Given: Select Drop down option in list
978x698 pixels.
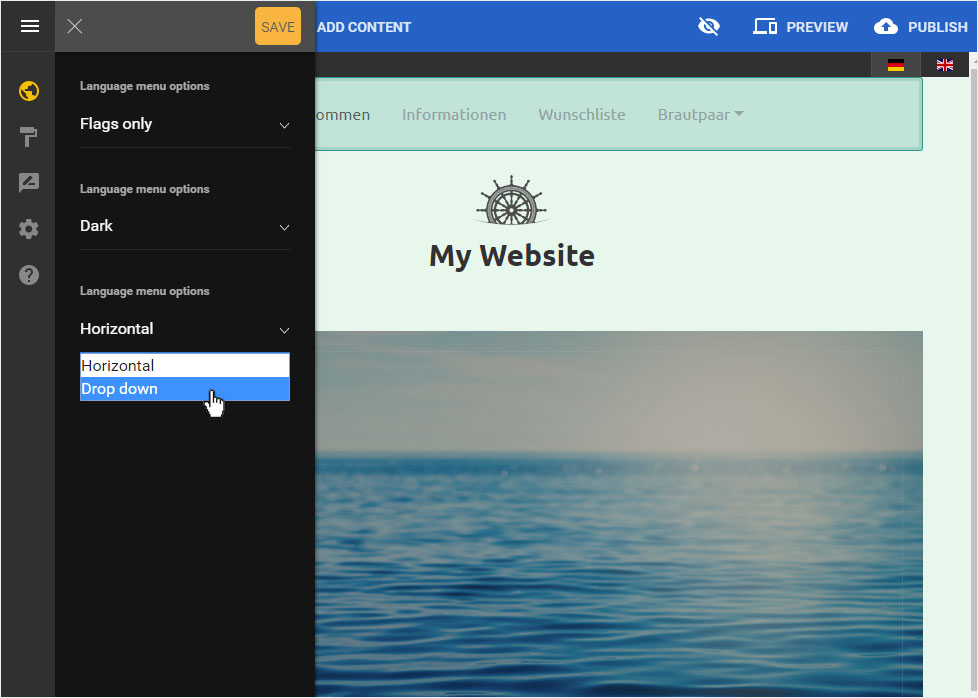Looking at the screenshot, I should tap(185, 389).
